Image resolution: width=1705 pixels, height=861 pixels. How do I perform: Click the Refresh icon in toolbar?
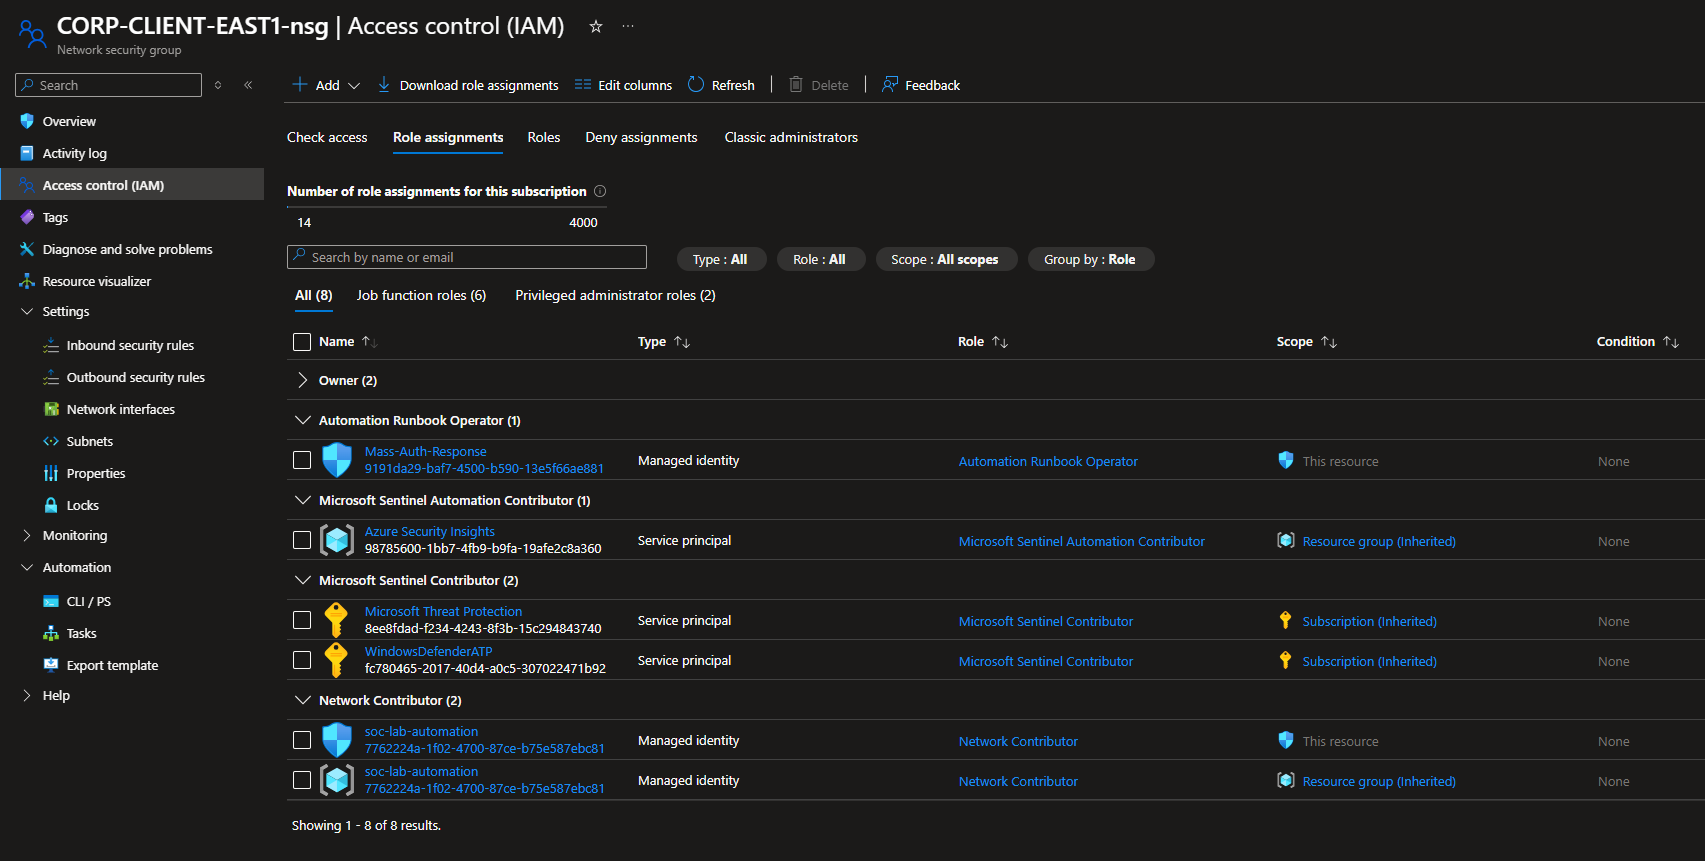[x=696, y=85]
